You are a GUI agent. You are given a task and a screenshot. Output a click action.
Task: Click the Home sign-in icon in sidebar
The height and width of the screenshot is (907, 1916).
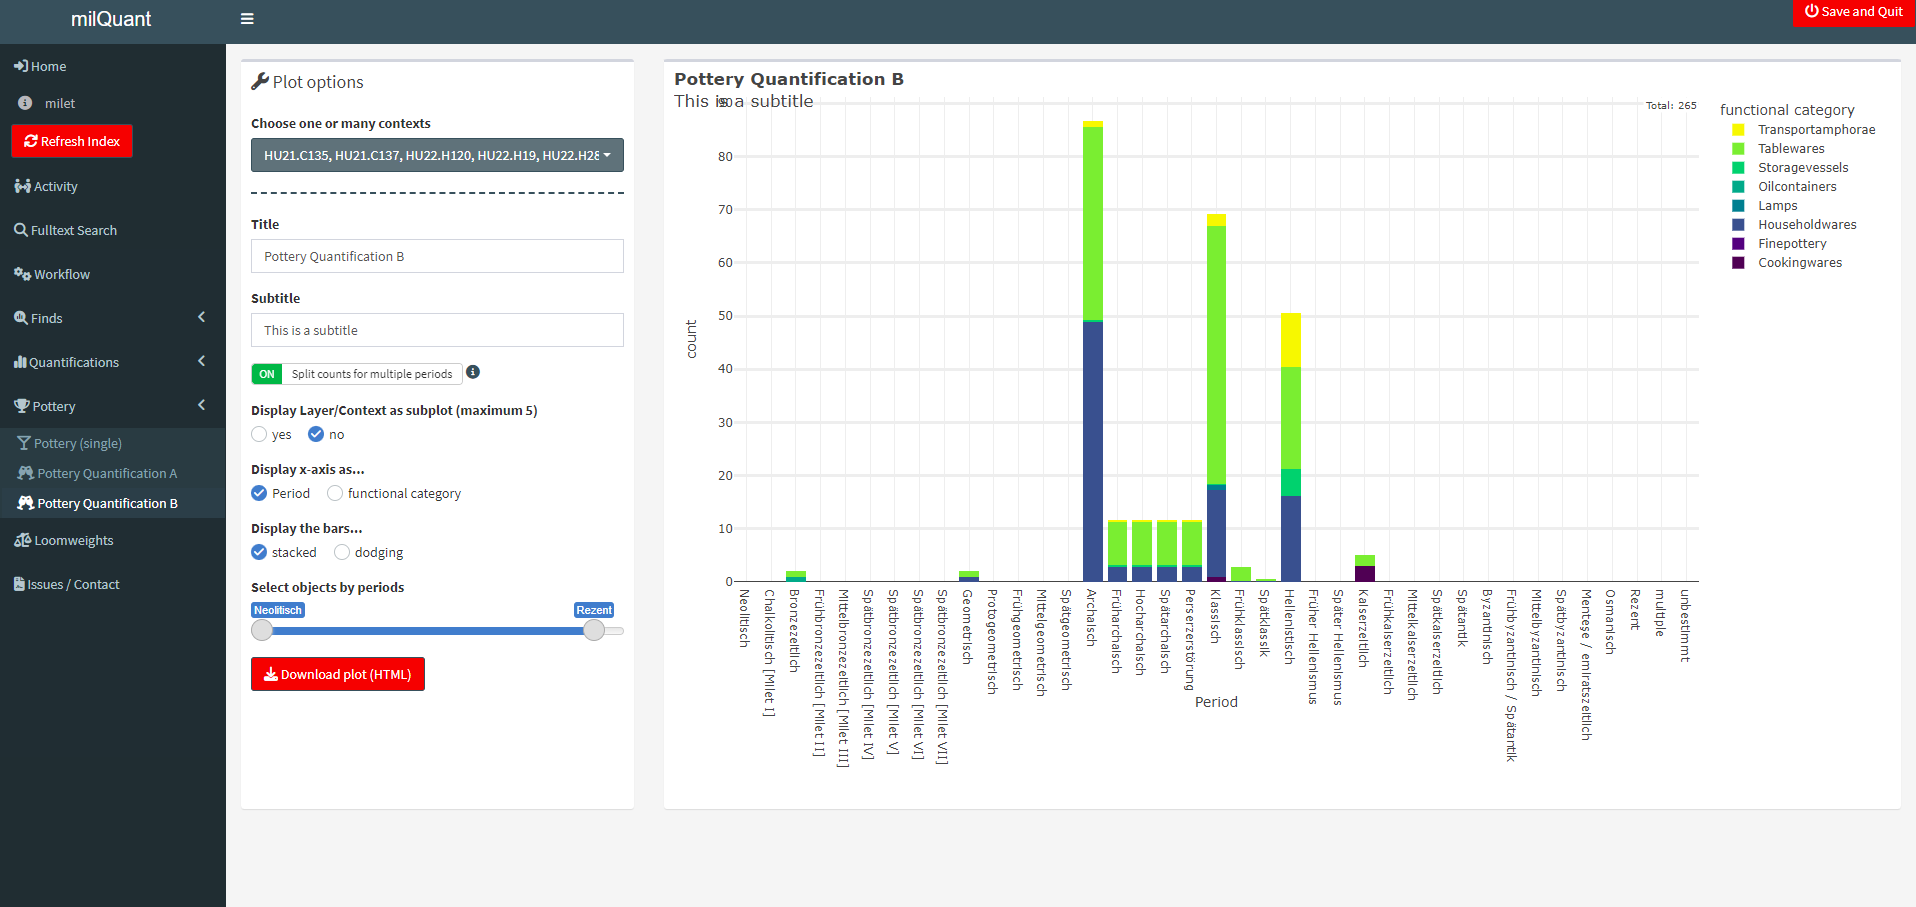[20, 66]
